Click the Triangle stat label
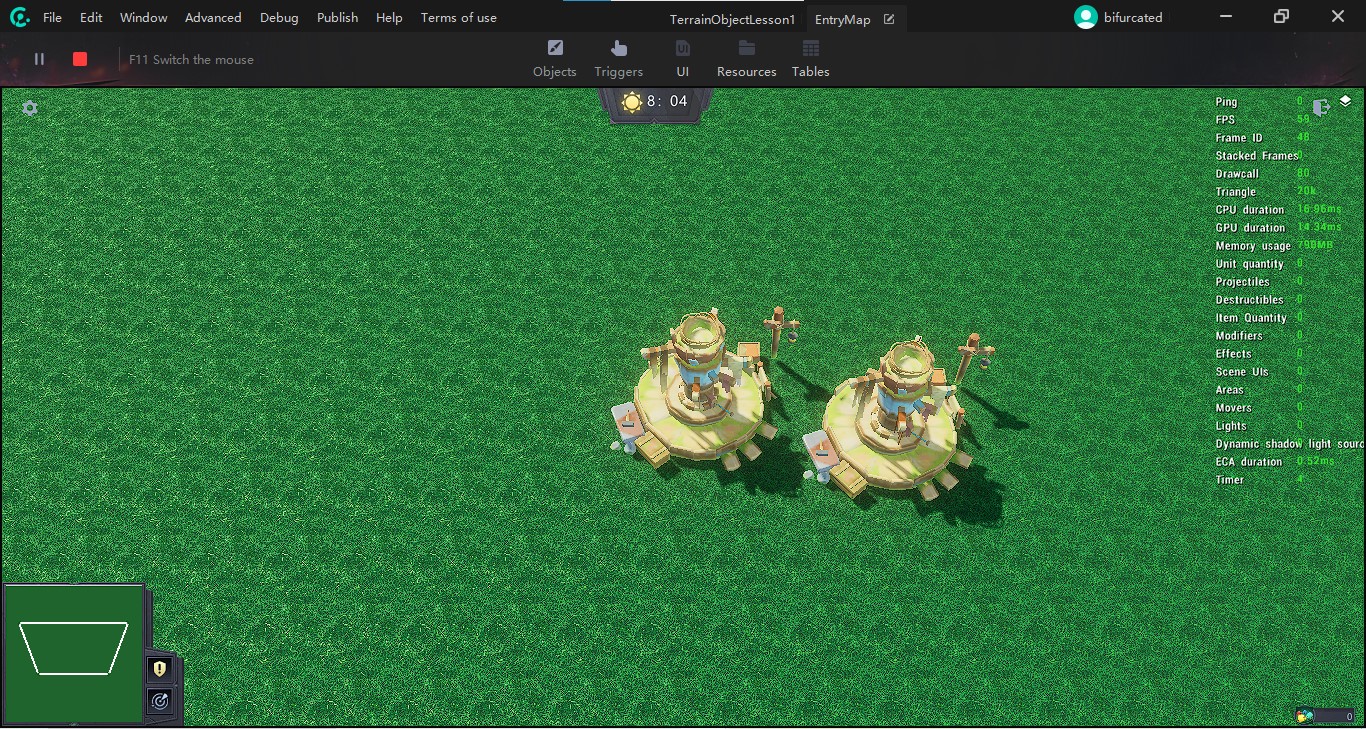Screen dimensions: 1366x729 click(1236, 192)
